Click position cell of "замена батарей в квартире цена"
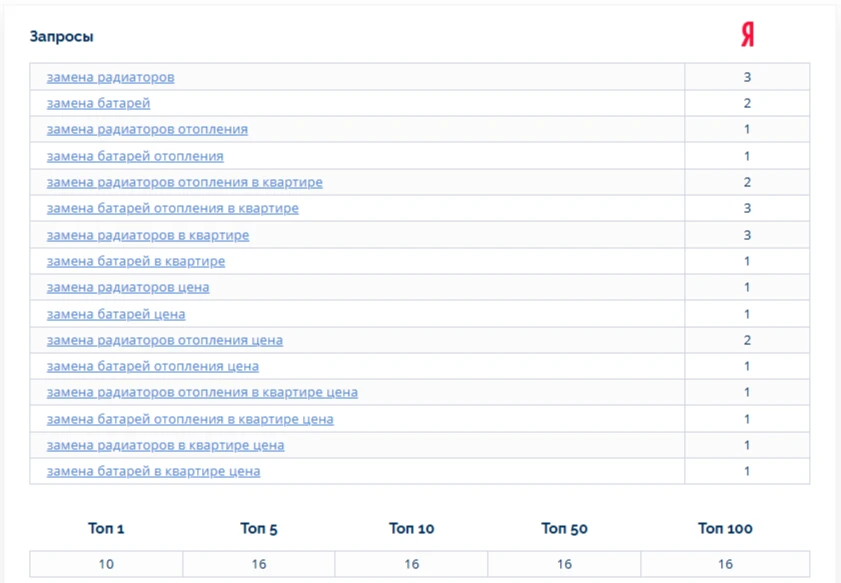Viewport: 841px width, 583px height. coord(747,471)
